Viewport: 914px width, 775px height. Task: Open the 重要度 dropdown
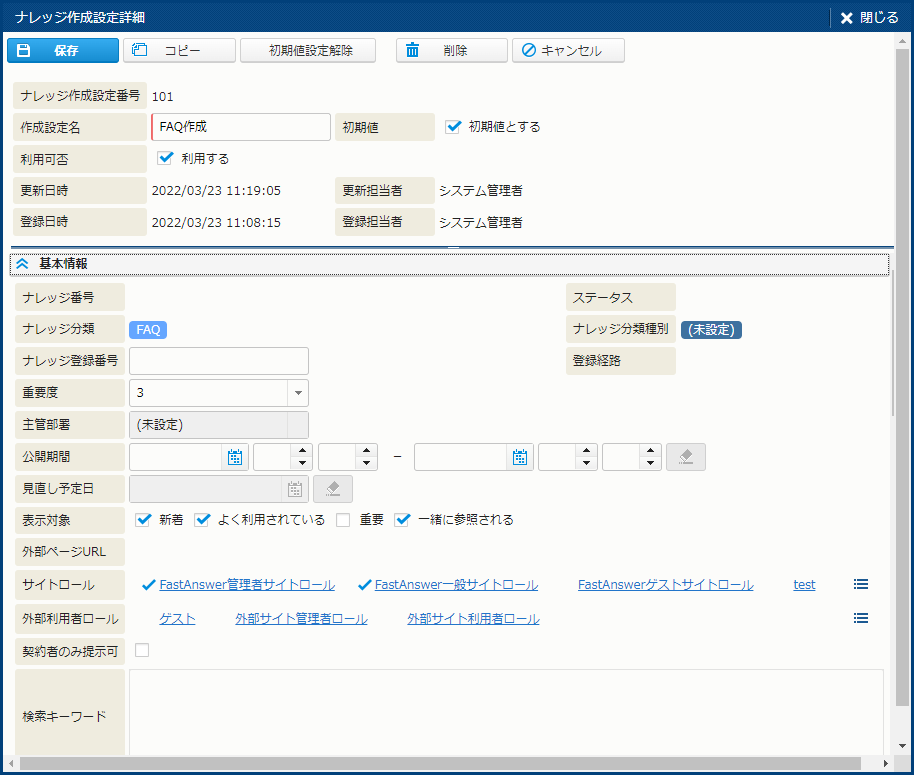pyautogui.click(x=298, y=393)
